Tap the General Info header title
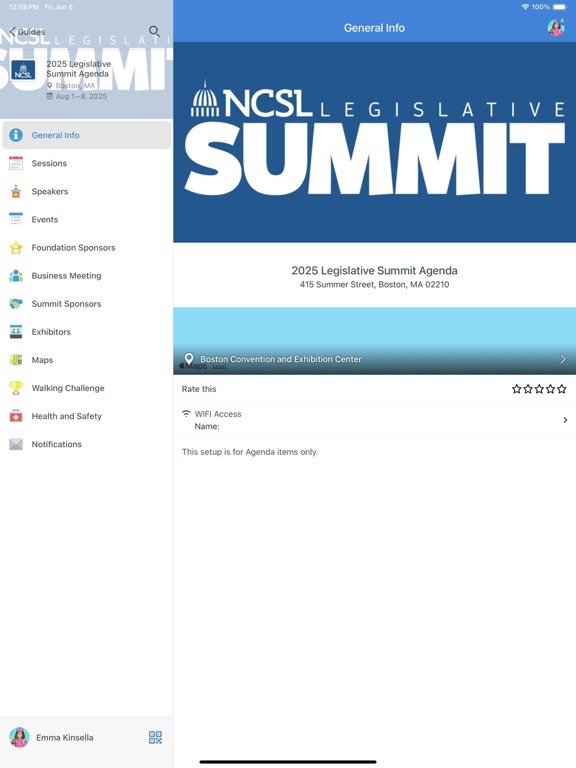The image size is (576, 768). pos(374,28)
